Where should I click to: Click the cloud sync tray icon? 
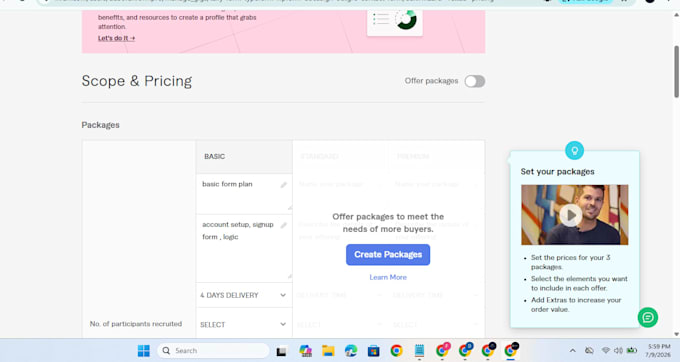coord(589,350)
